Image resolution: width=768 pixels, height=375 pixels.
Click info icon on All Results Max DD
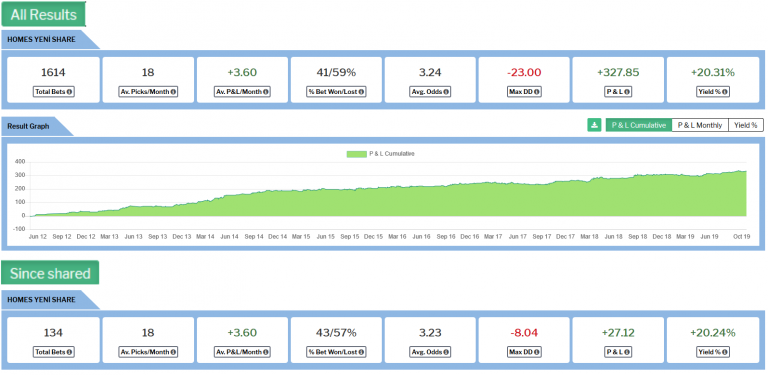pos(537,92)
